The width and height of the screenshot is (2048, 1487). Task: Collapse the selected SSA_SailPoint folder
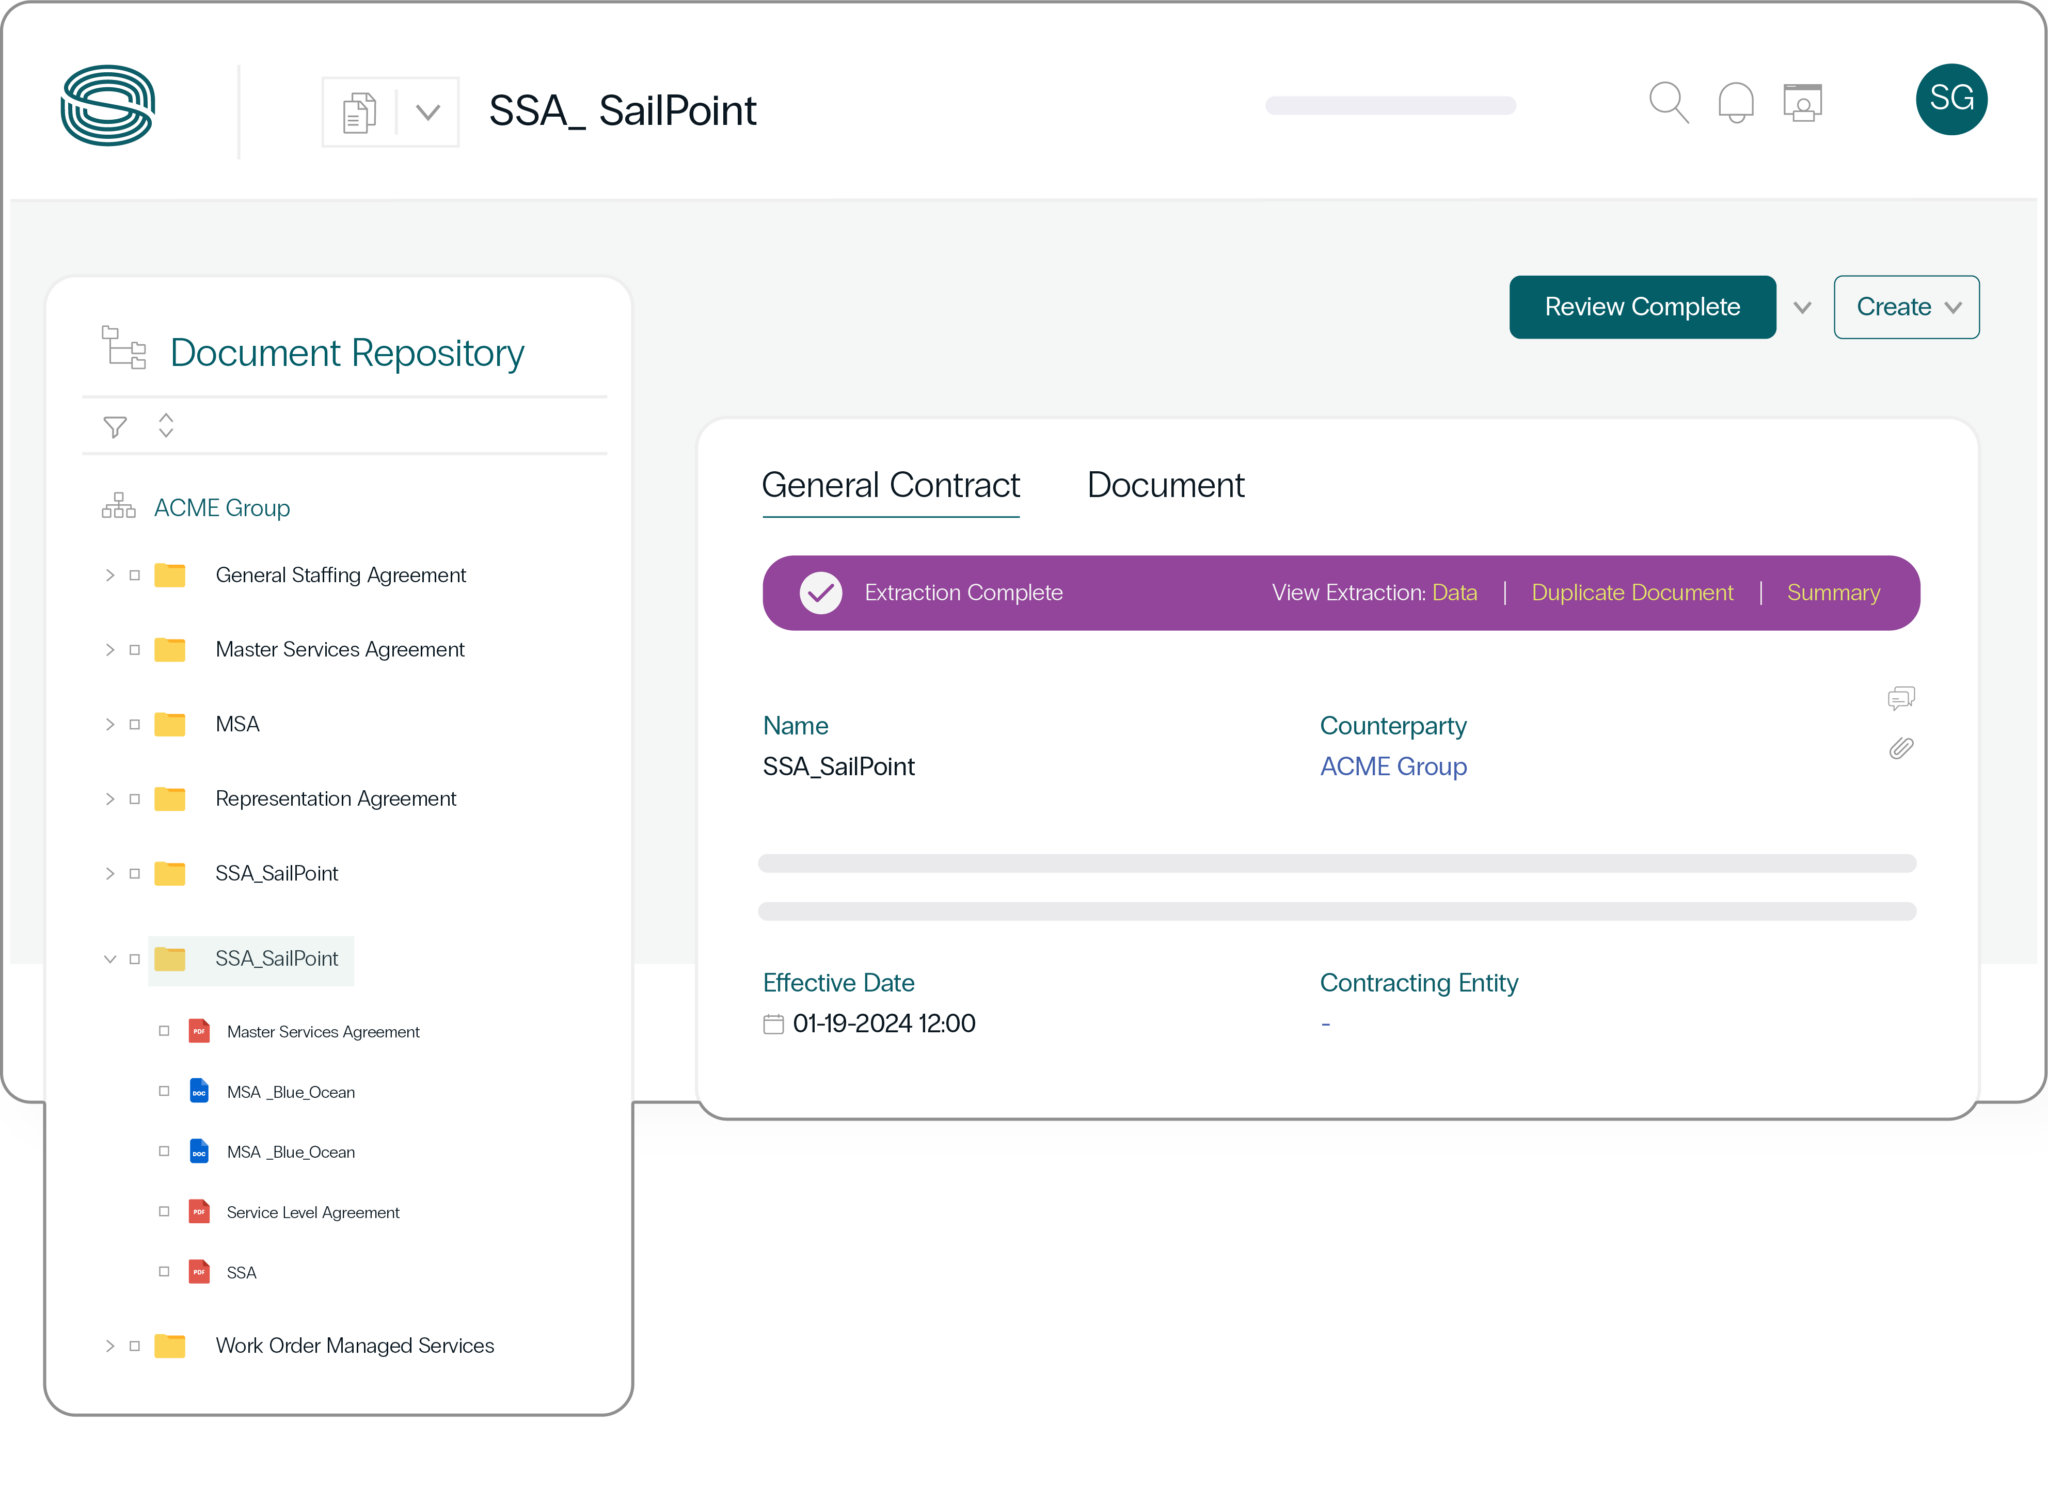pos(110,959)
